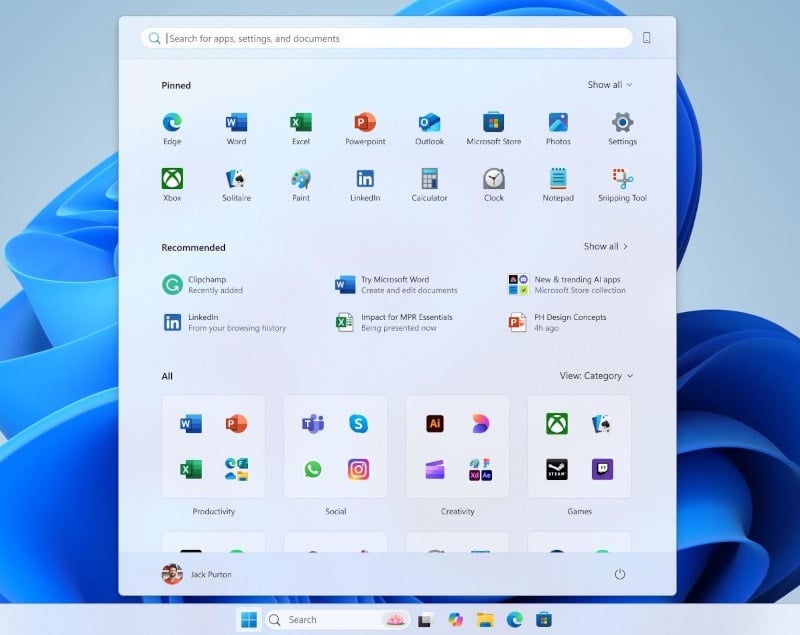The image size is (800, 635).
Task: Open Teams in the Social category
Action: pos(313,423)
